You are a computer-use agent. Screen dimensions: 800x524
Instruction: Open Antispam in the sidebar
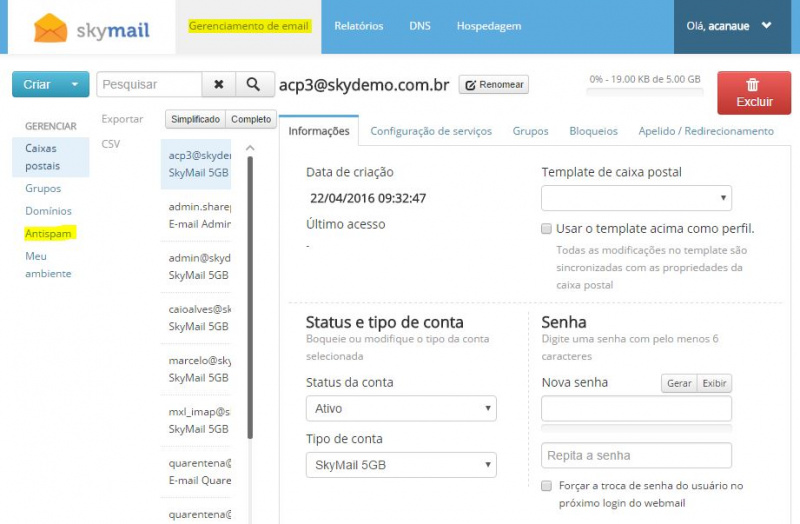pyautogui.click(x=48, y=233)
